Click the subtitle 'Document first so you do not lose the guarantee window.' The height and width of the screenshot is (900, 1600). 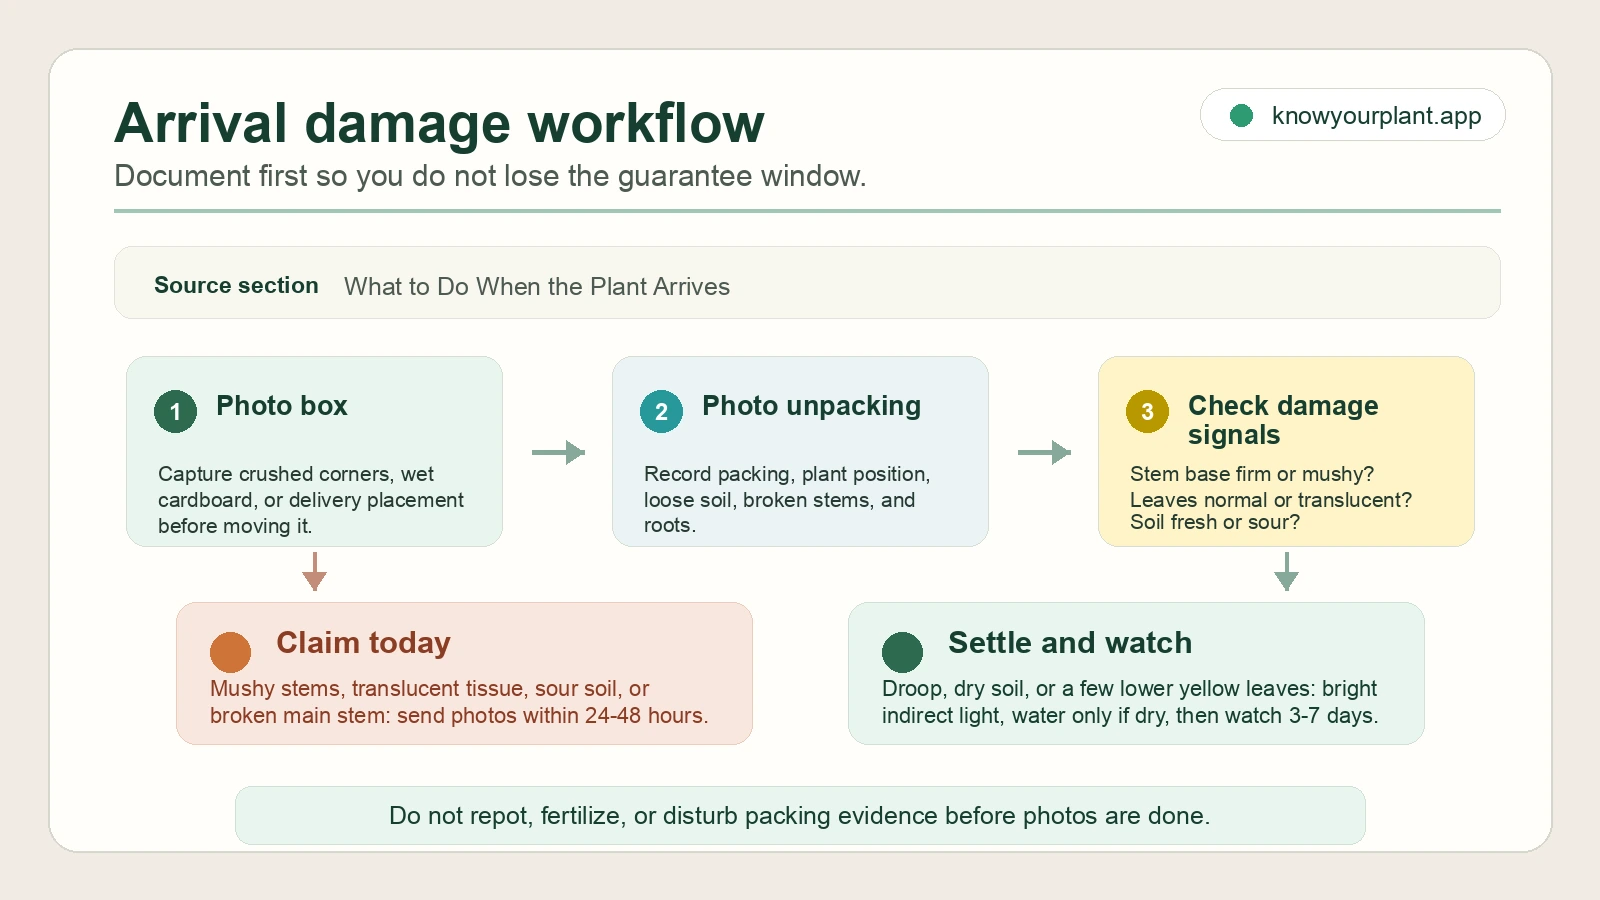pos(490,176)
